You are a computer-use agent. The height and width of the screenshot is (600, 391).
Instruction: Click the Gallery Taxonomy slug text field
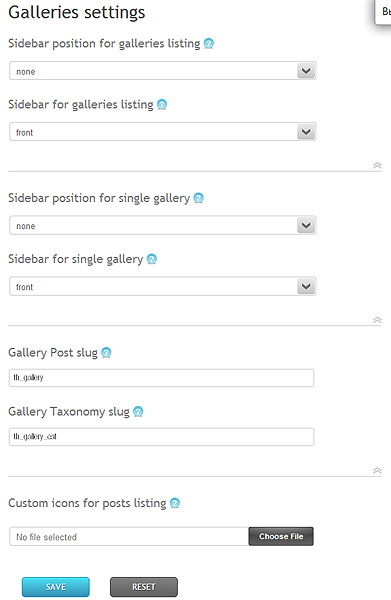(161, 437)
